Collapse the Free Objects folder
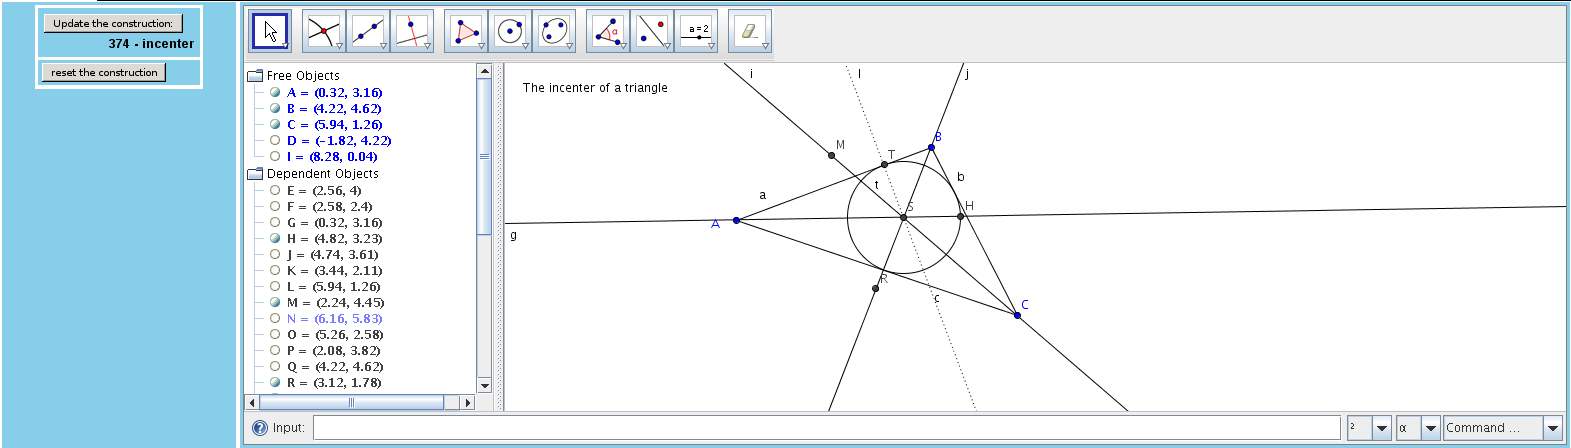This screenshot has width=1571, height=448. click(255, 76)
